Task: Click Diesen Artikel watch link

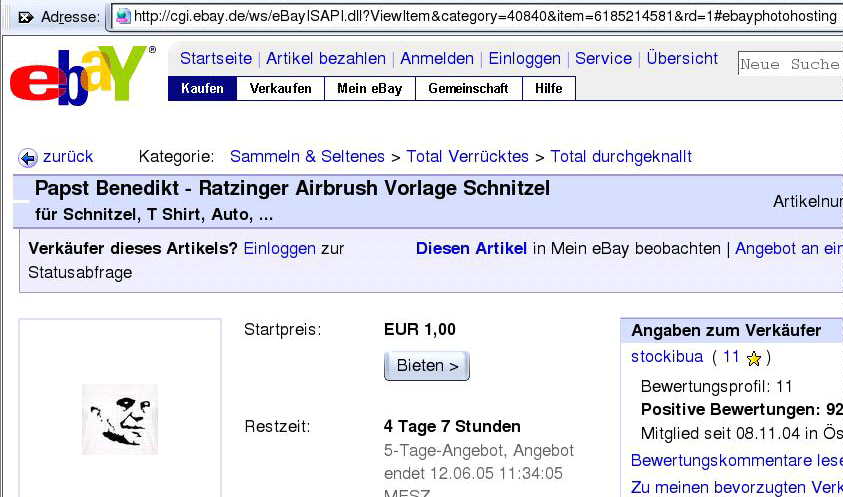Action: click(471, 248)
